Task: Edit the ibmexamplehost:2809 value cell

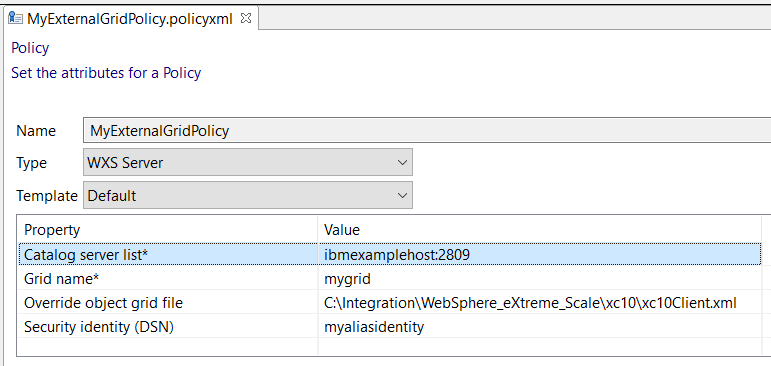Action: tap(539, 254)
